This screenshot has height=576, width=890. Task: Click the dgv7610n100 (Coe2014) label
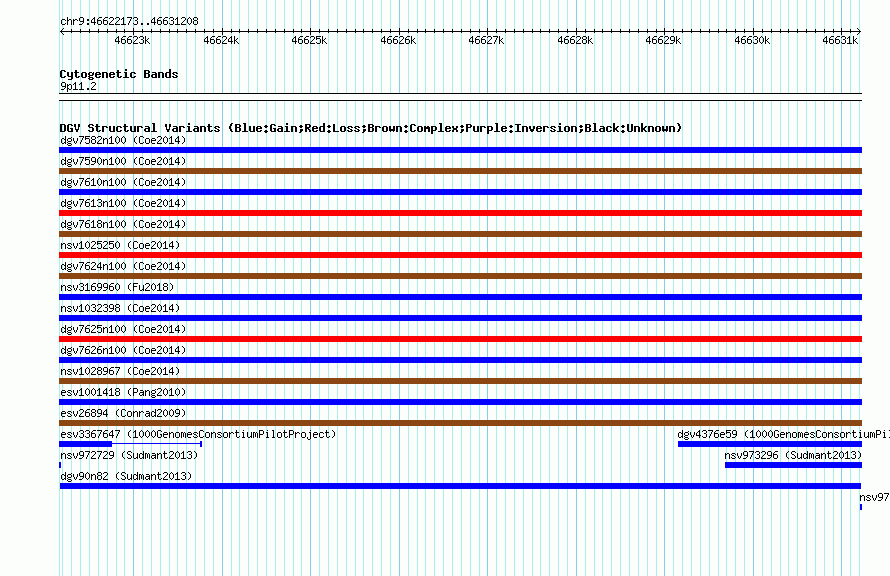click(123, 182)
